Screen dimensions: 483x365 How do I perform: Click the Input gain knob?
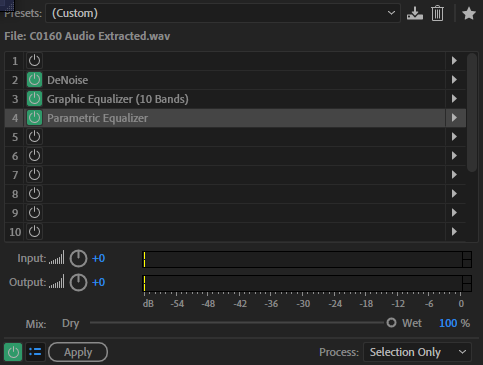78,258
